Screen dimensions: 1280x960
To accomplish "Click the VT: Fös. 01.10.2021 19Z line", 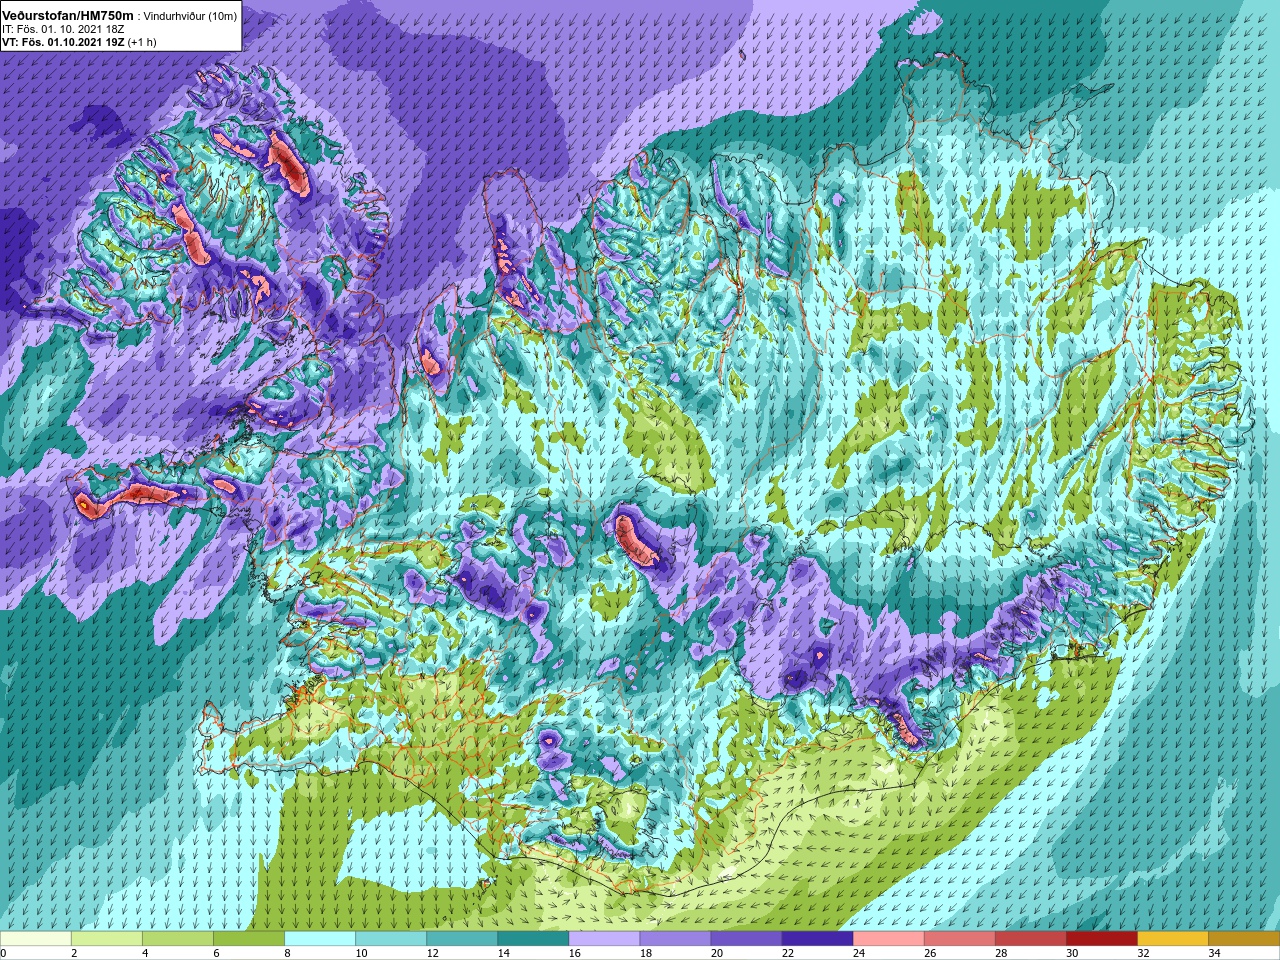I will (x=79, y=43).
